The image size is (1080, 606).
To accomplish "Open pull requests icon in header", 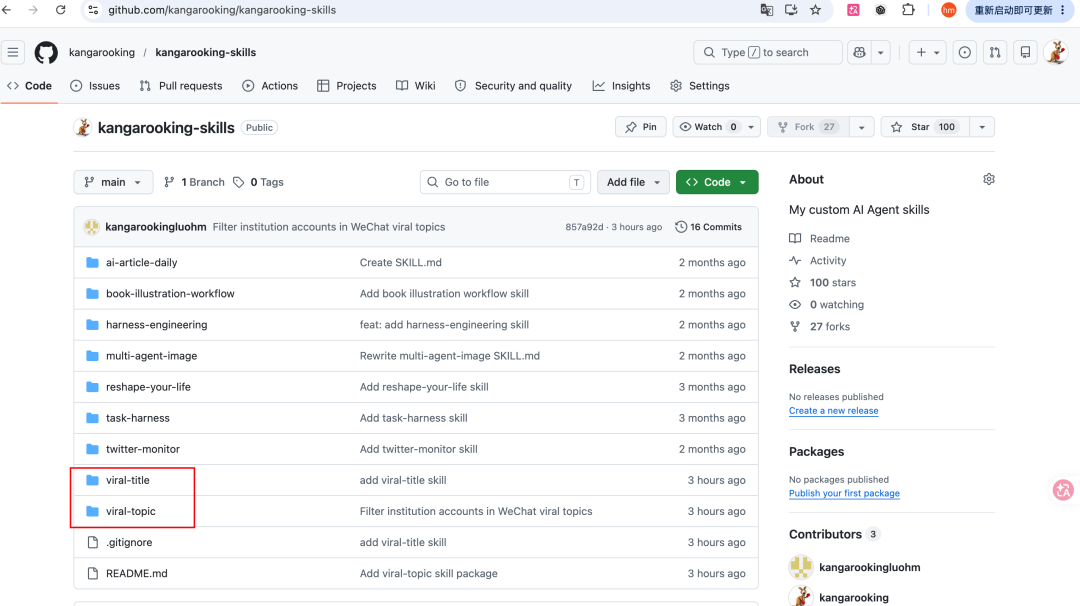I will [995, 52].
